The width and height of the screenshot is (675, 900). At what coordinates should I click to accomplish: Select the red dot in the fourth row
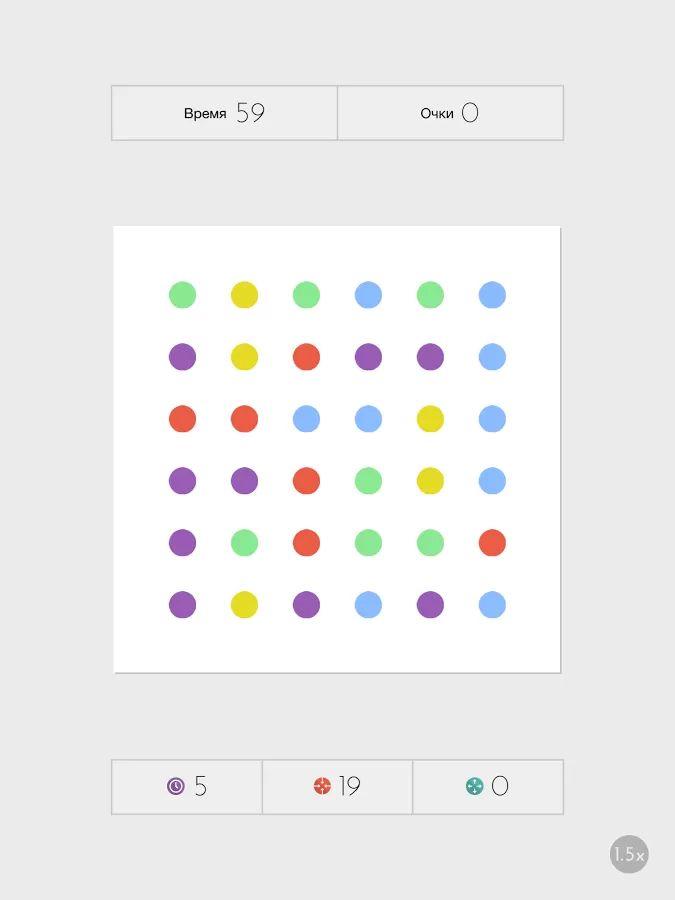[x=307, y=481]
